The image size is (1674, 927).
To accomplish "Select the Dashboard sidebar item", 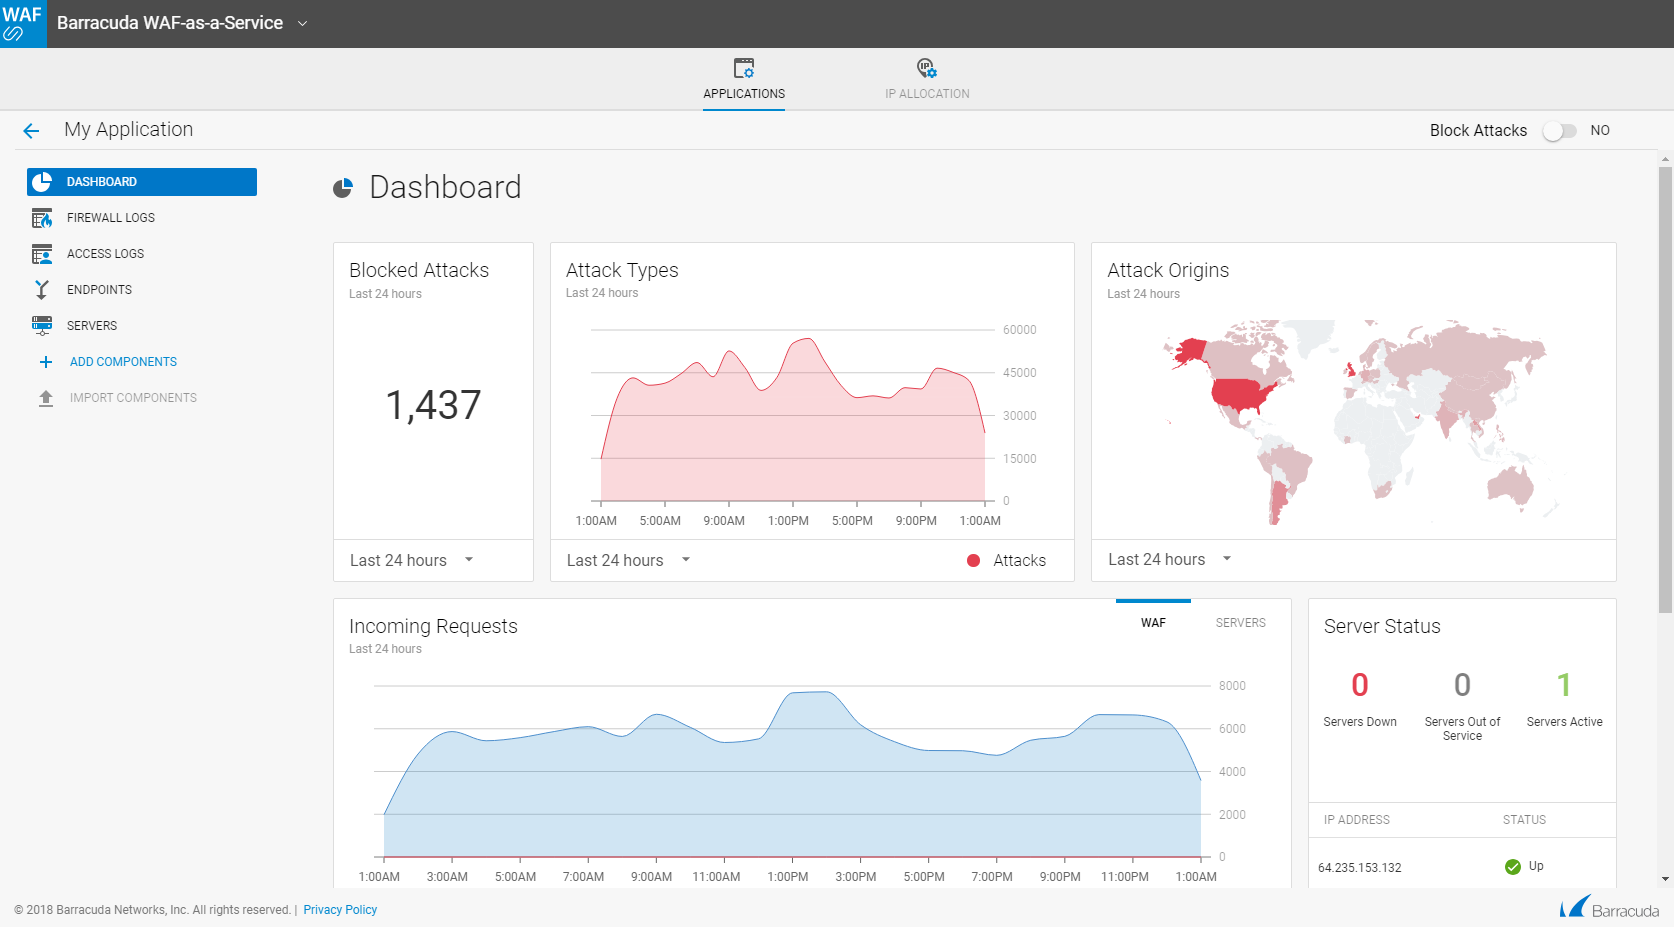I will 142,182.
